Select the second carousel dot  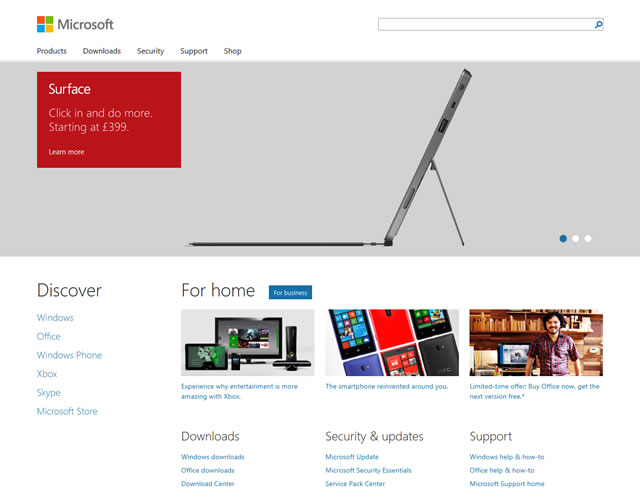576,238
